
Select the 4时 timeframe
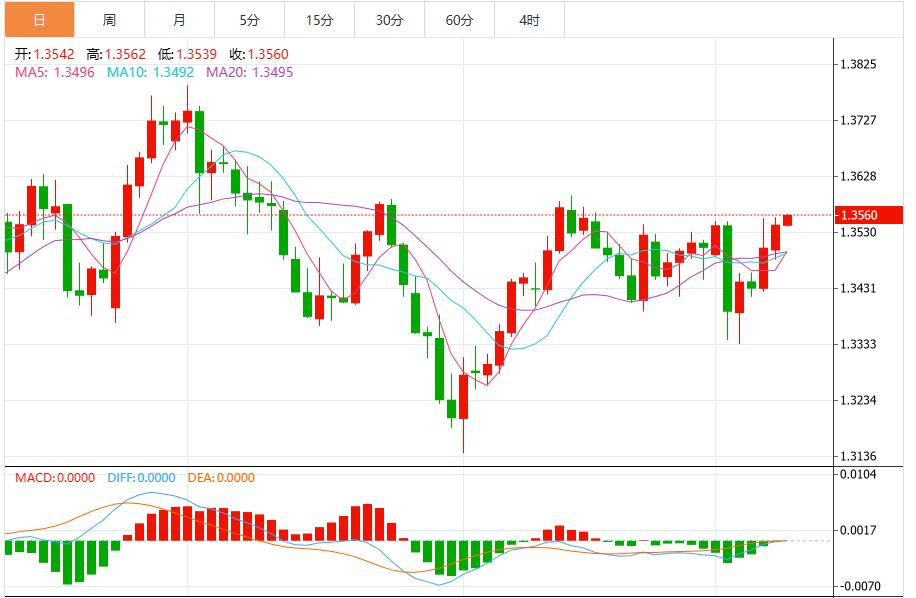pyautogui.click(x=528, y=17)
